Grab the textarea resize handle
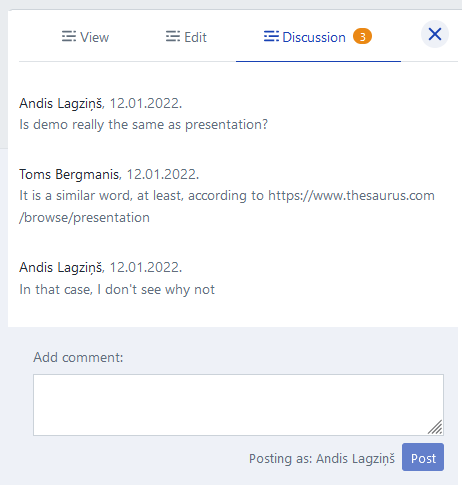Image resolution: width=462 pixels, height=485 pixels. (x=435, y=427)
